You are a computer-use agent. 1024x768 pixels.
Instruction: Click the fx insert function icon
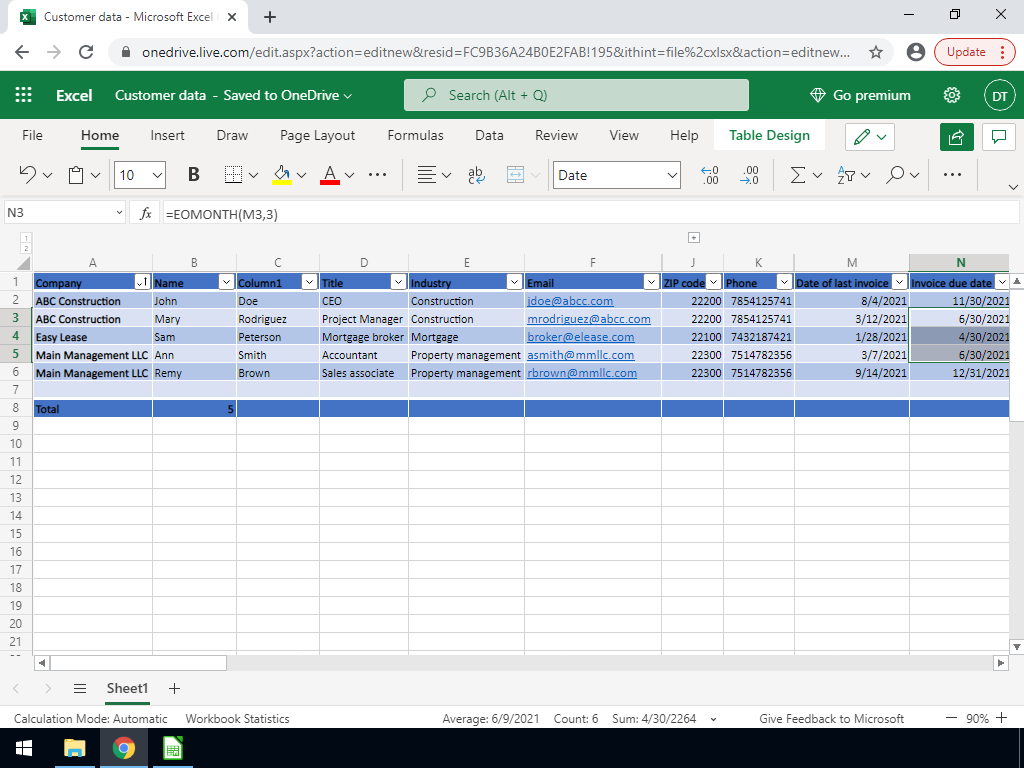146,213
